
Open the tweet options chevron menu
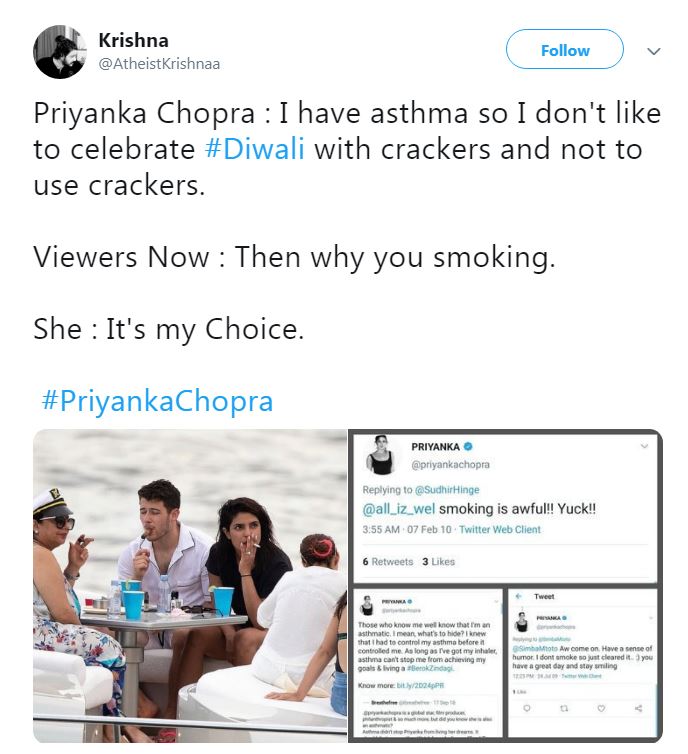click(654, 50)
